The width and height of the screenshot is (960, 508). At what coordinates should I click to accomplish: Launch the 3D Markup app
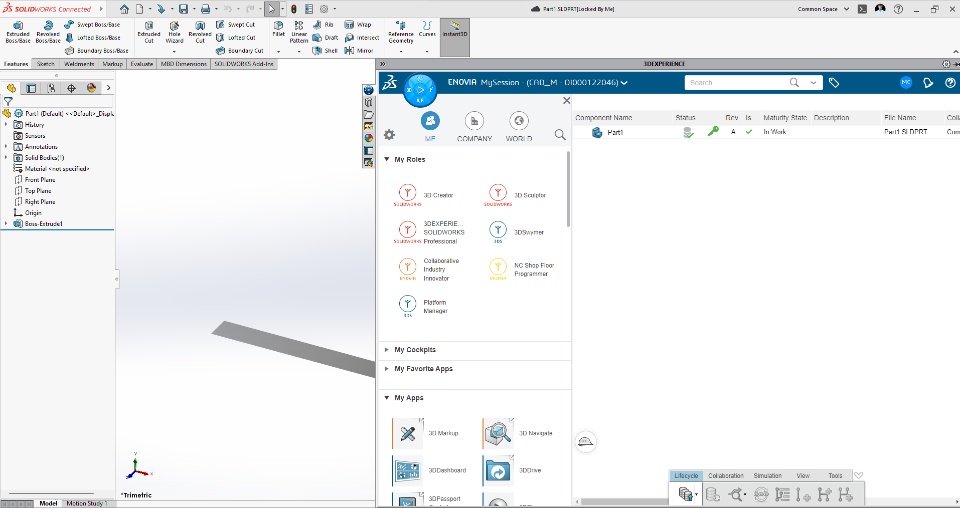tap(426, 433)
